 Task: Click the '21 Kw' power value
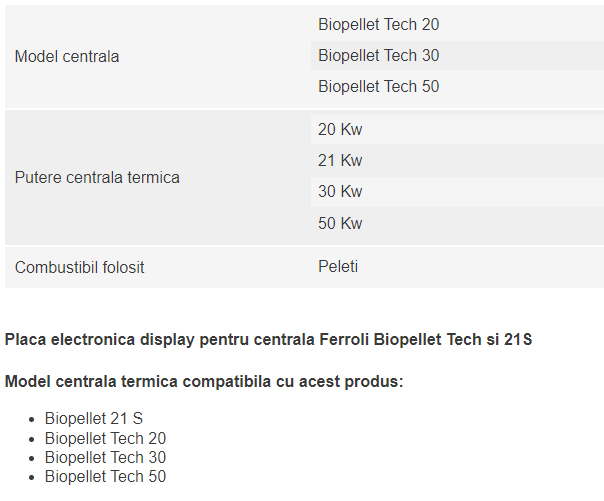click(340, 160)
